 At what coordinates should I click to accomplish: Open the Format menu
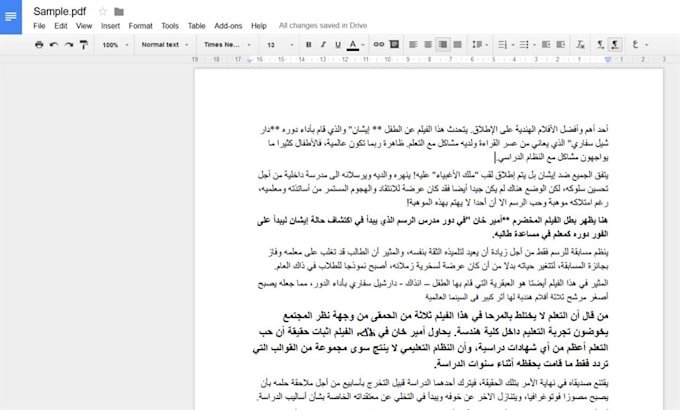click(x=141, y=26)
